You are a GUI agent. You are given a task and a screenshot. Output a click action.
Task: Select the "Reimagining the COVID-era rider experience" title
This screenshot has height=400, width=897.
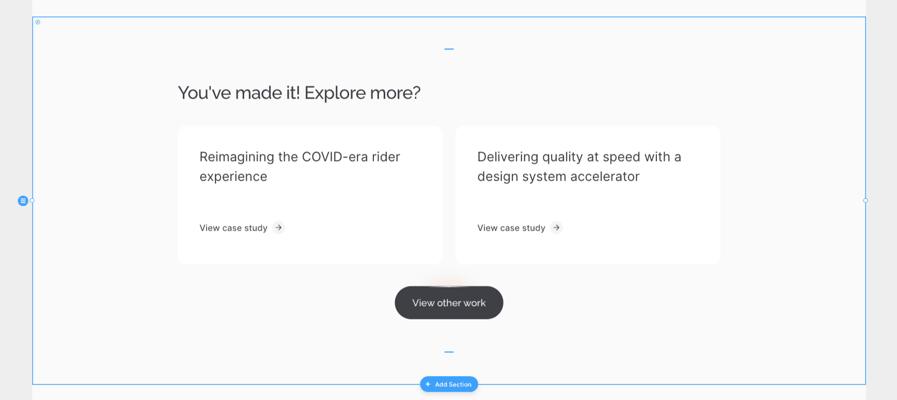[300, 167]
